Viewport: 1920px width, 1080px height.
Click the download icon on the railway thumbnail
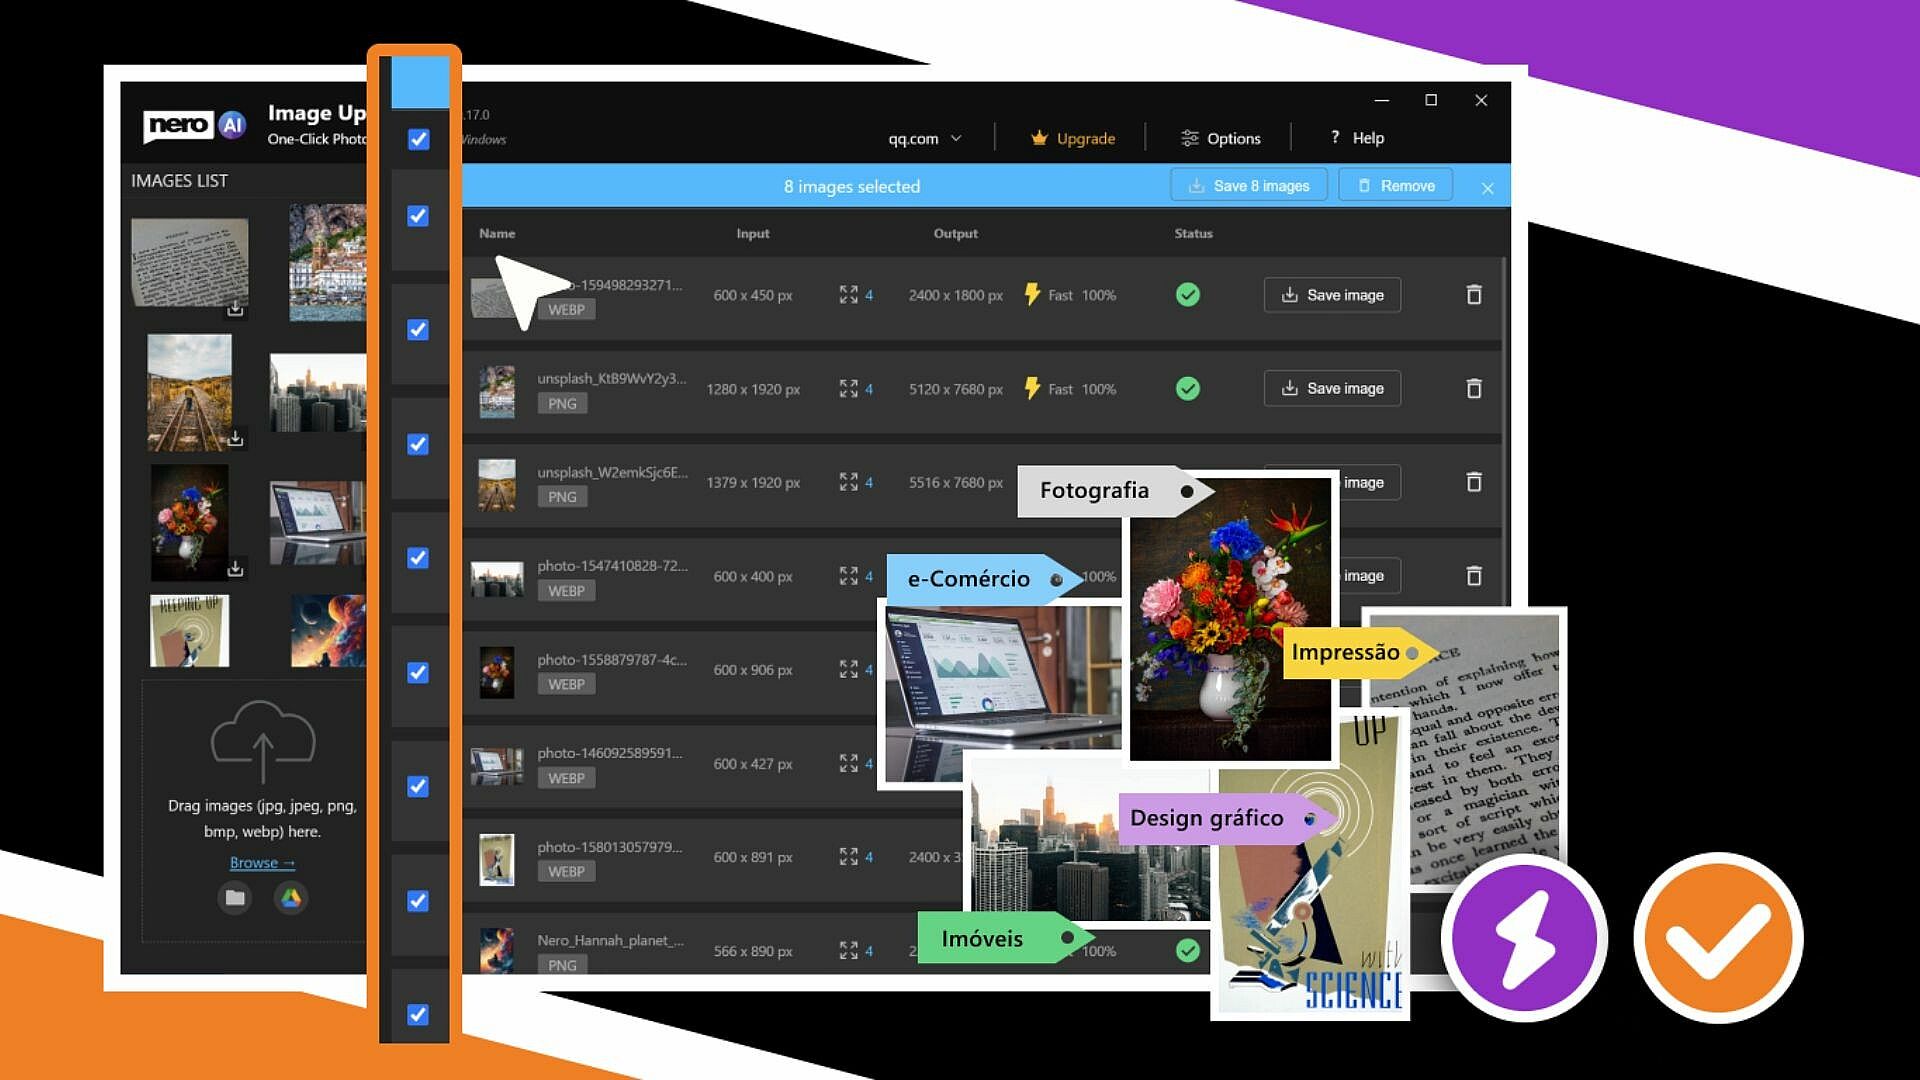point(235,438)
